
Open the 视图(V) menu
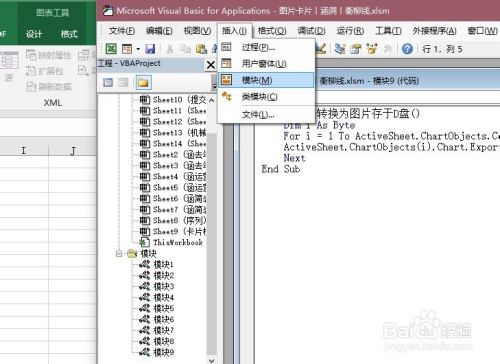(197, 31)
